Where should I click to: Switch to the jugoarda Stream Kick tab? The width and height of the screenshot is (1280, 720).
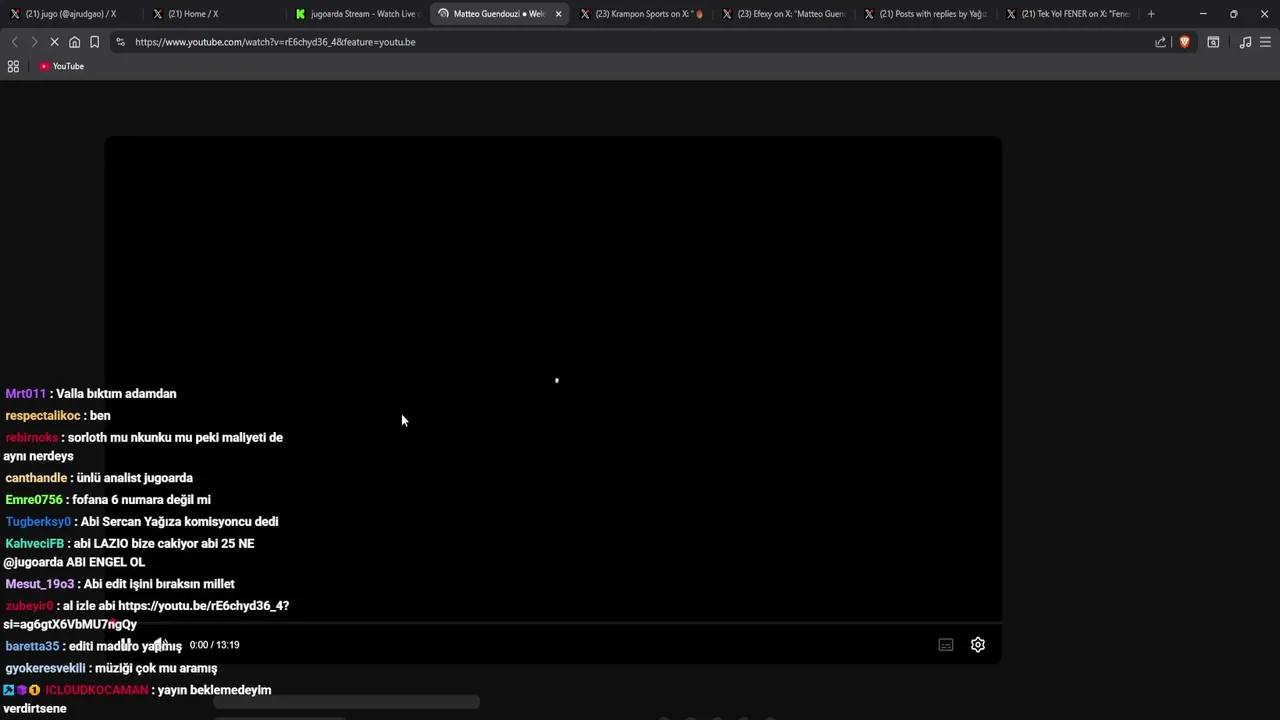356,14
